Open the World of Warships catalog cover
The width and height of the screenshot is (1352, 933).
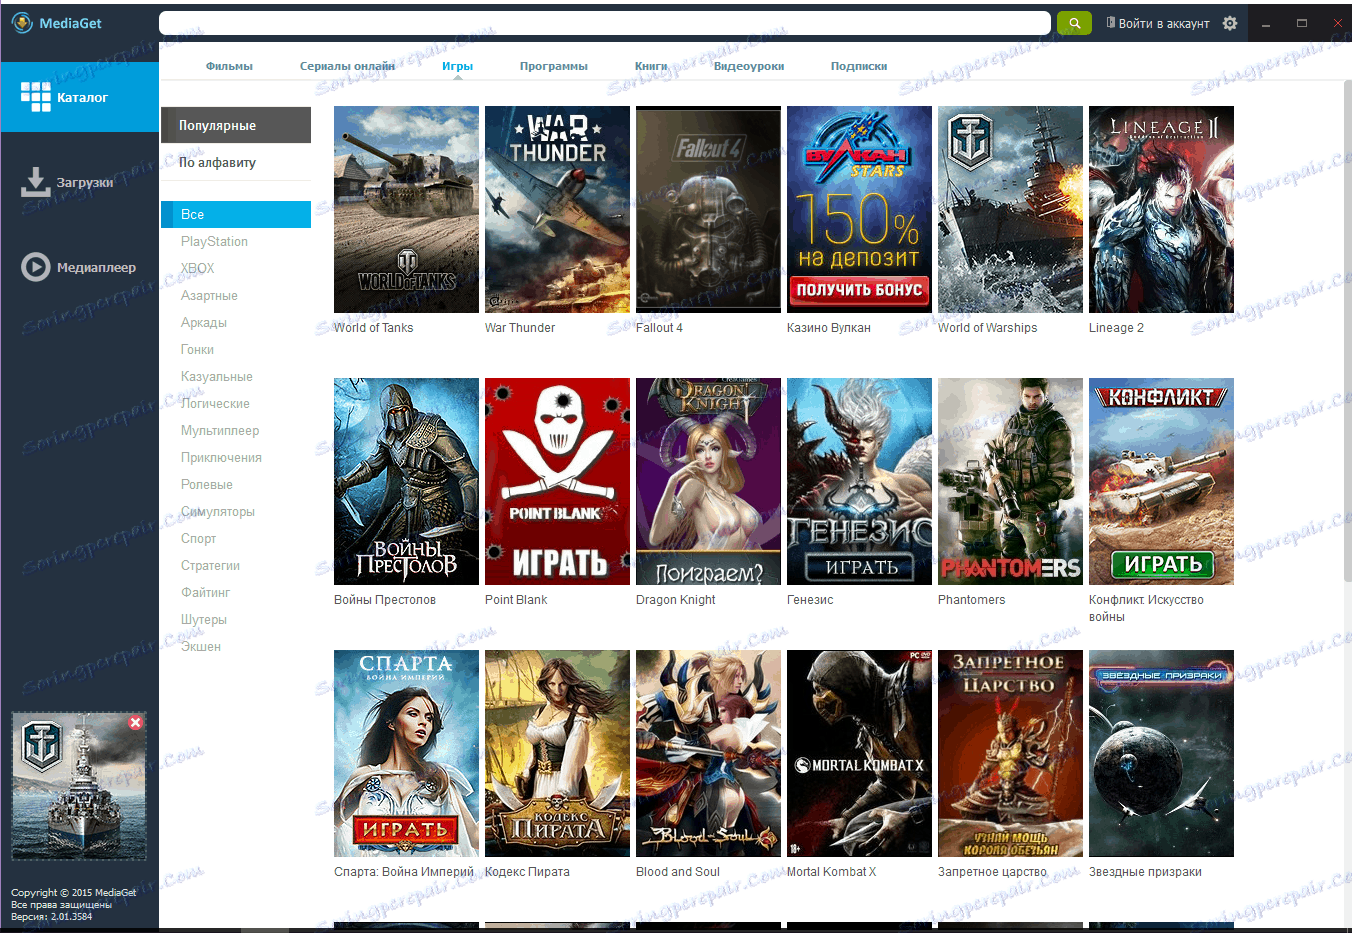[1010, 209]
